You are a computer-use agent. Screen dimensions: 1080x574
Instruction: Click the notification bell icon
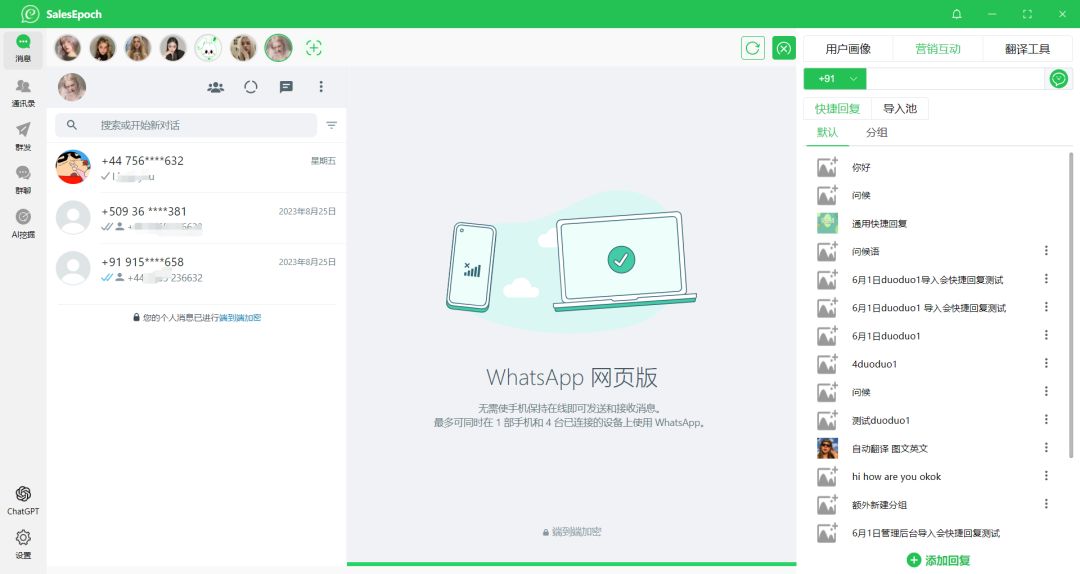pos(957,14)
